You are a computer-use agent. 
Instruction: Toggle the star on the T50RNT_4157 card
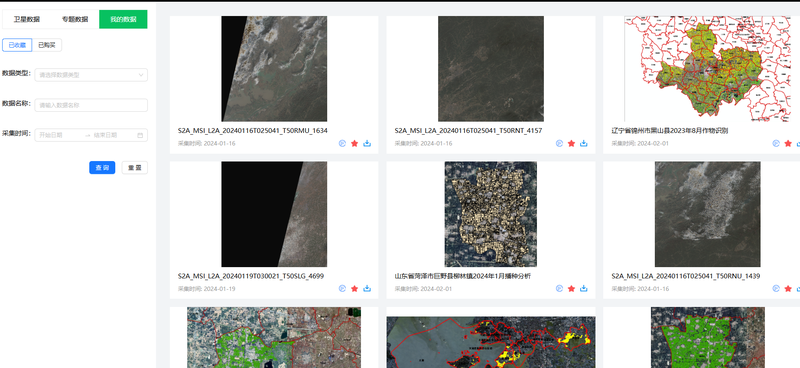click(571, 143)
